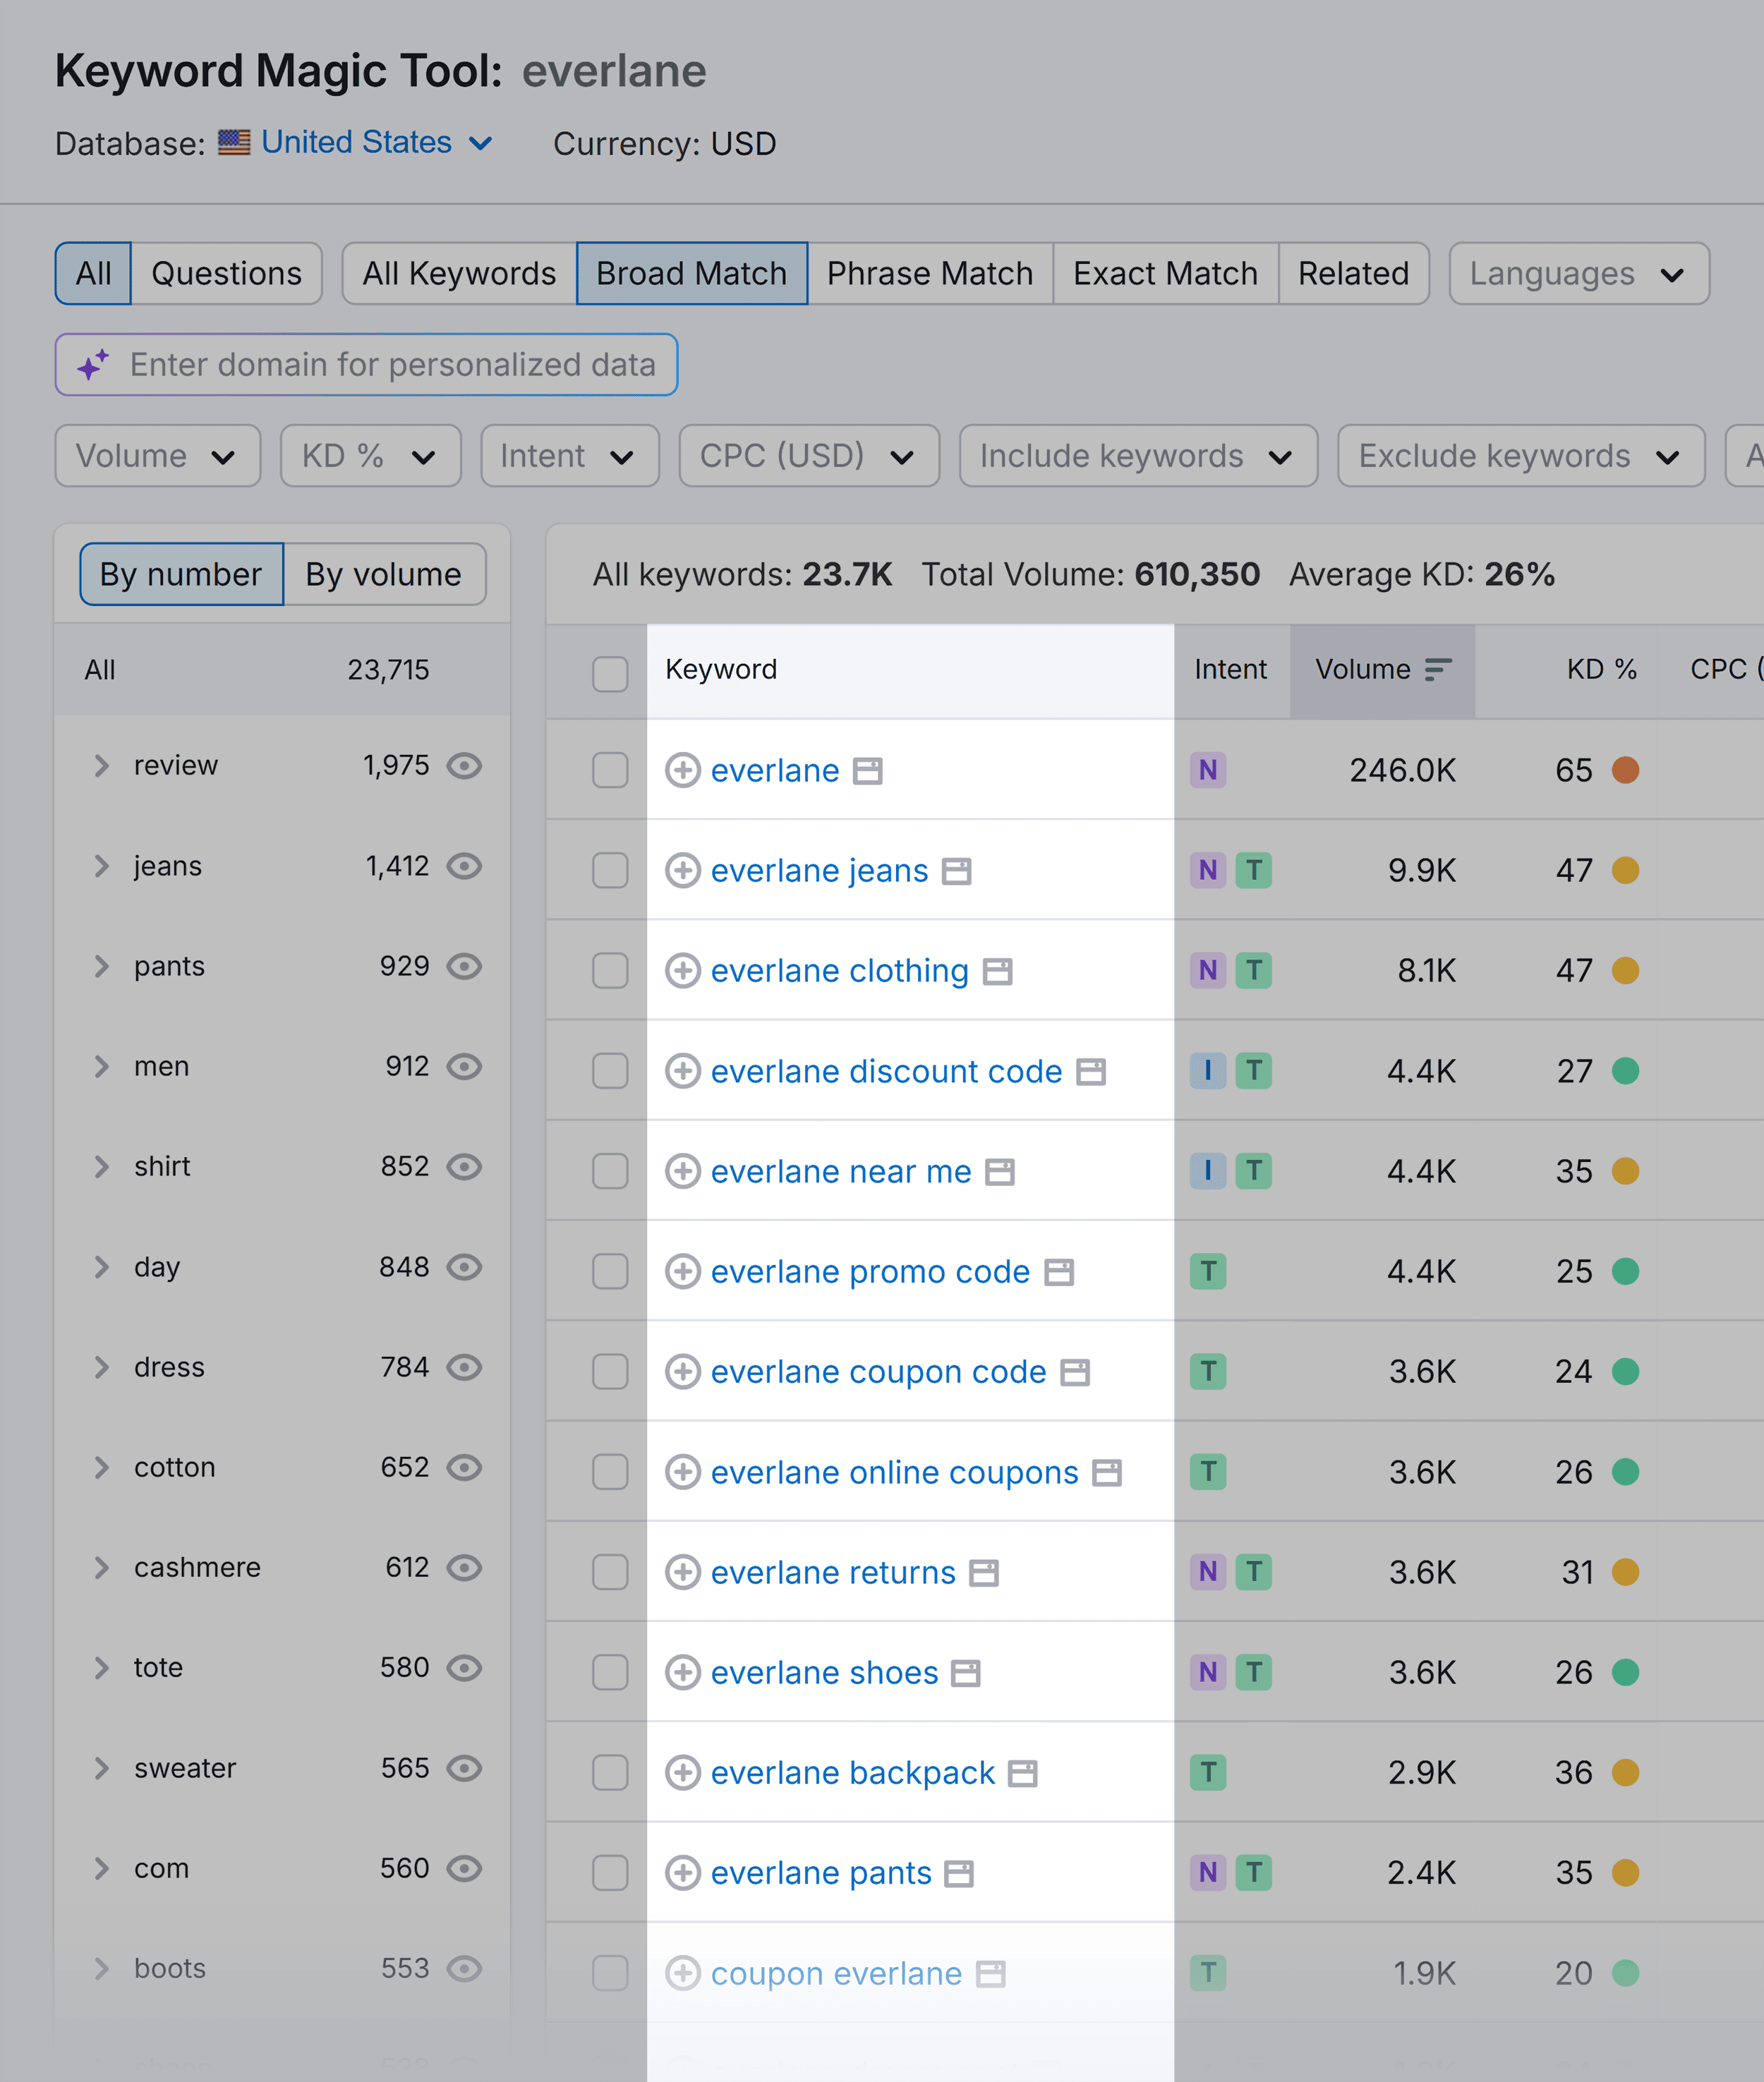Add everlane promo code using plus icon

pos(682,1271)
